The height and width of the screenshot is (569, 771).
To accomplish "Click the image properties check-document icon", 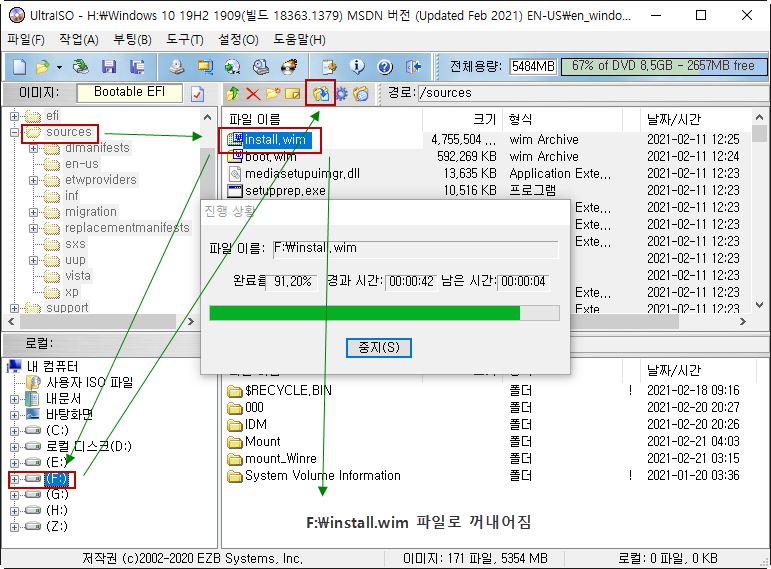I will tap(198, 93).
